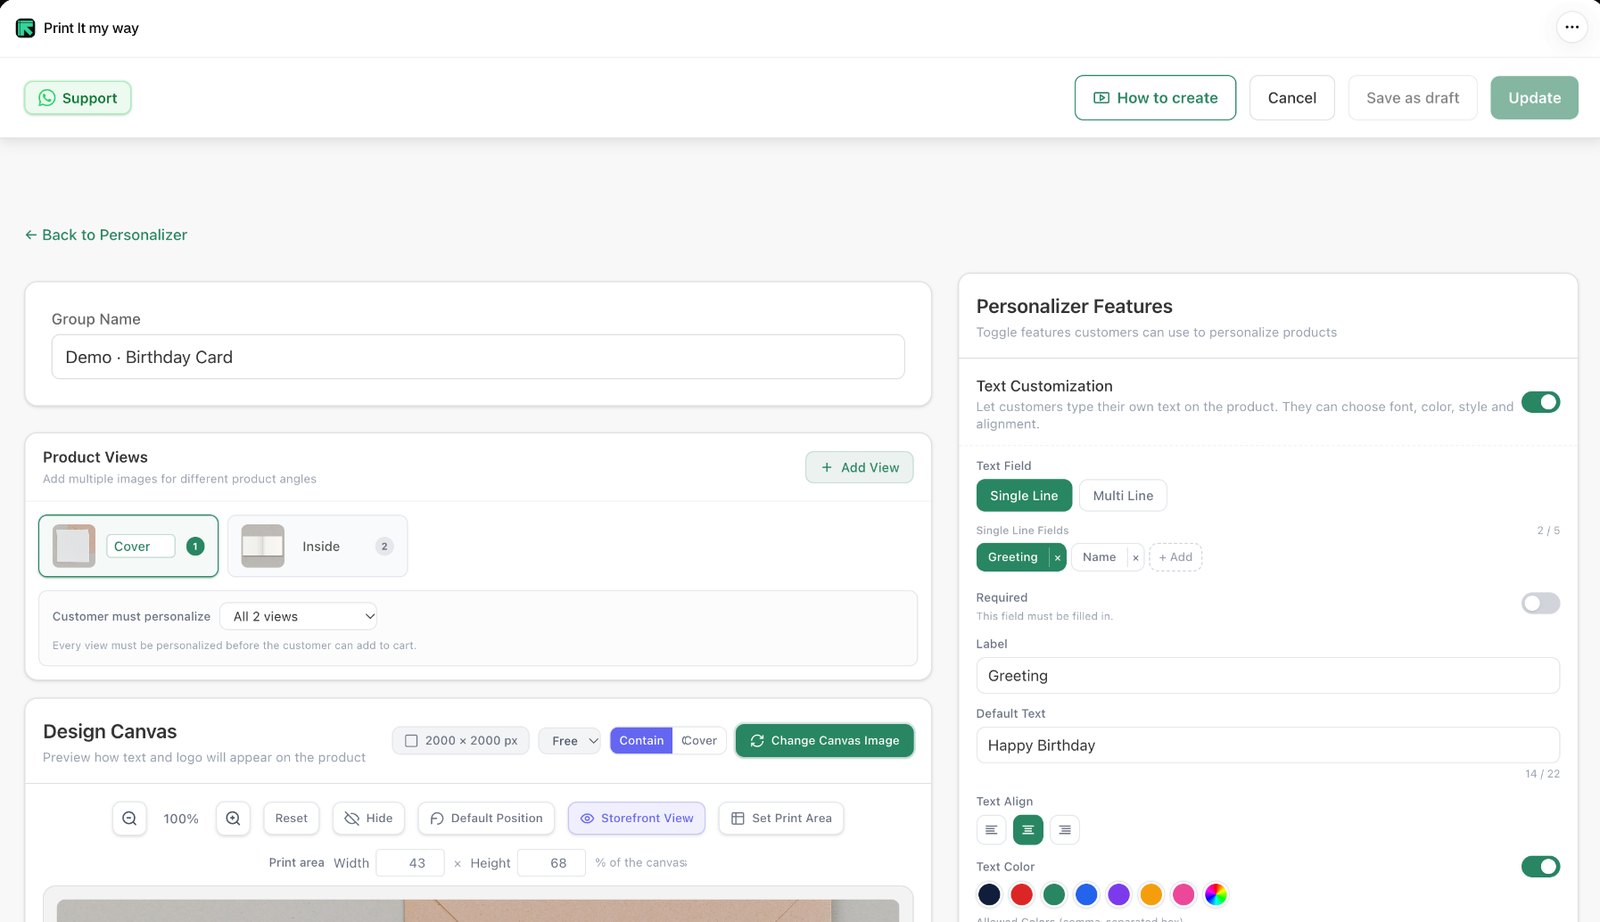Switch to Single Line text field
This screenshot has height=922, width=1600.
[x=1024, y=496]
